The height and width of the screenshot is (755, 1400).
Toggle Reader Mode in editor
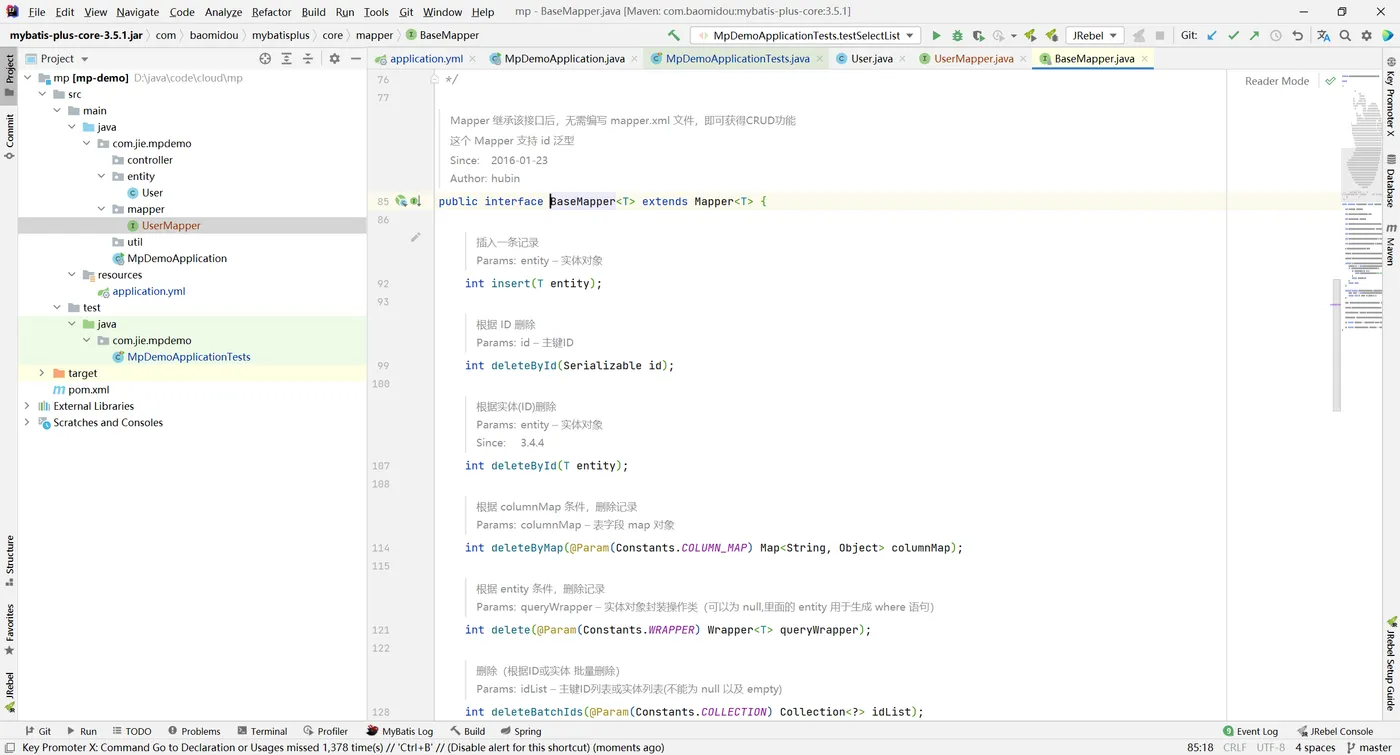point(1276,81)
